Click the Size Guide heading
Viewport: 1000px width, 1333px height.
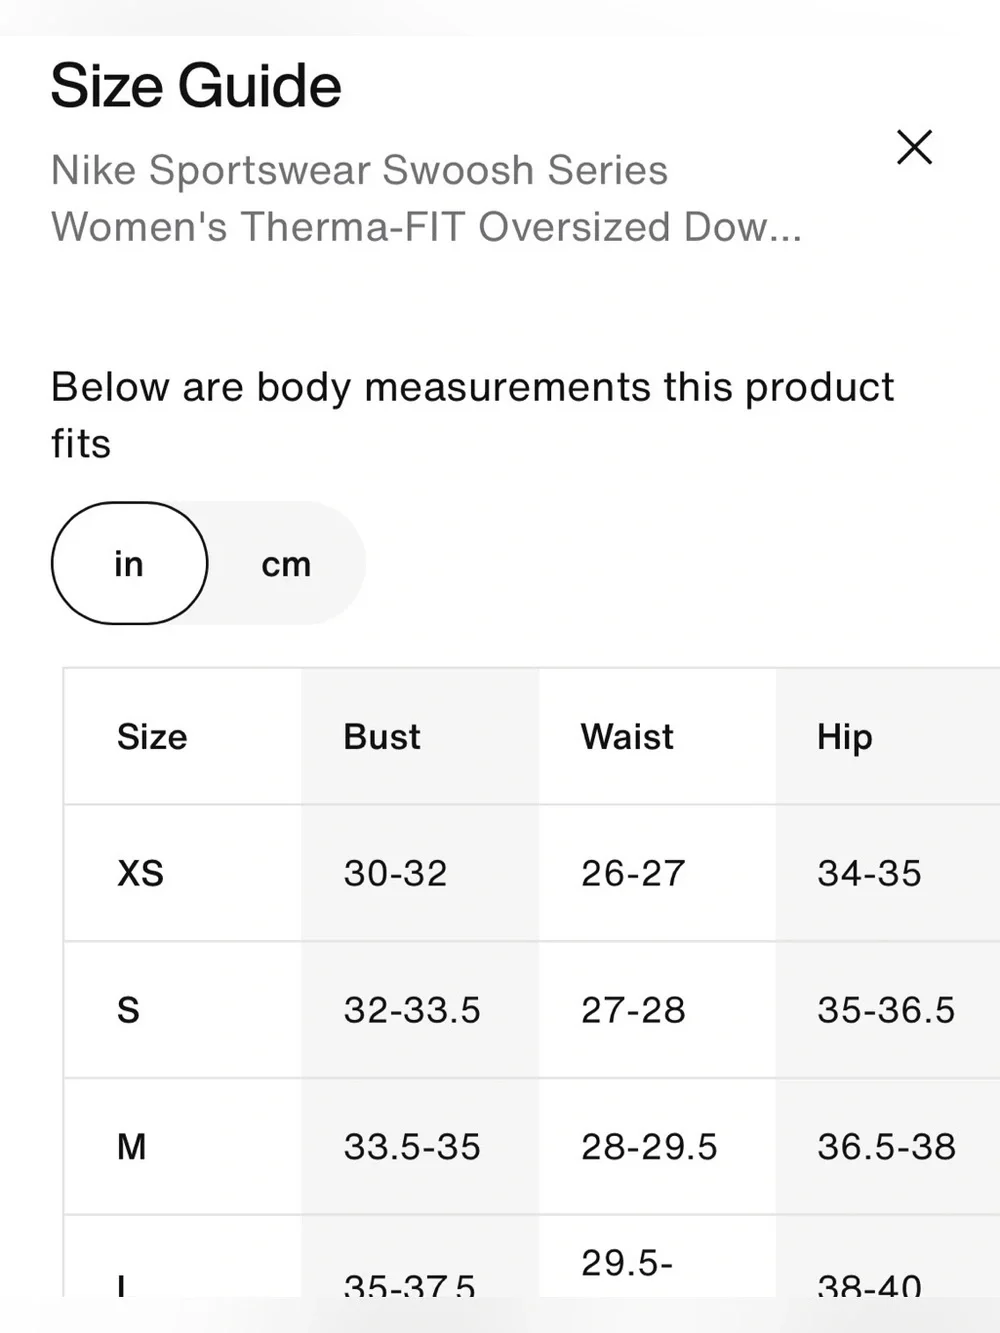(196, 86)
